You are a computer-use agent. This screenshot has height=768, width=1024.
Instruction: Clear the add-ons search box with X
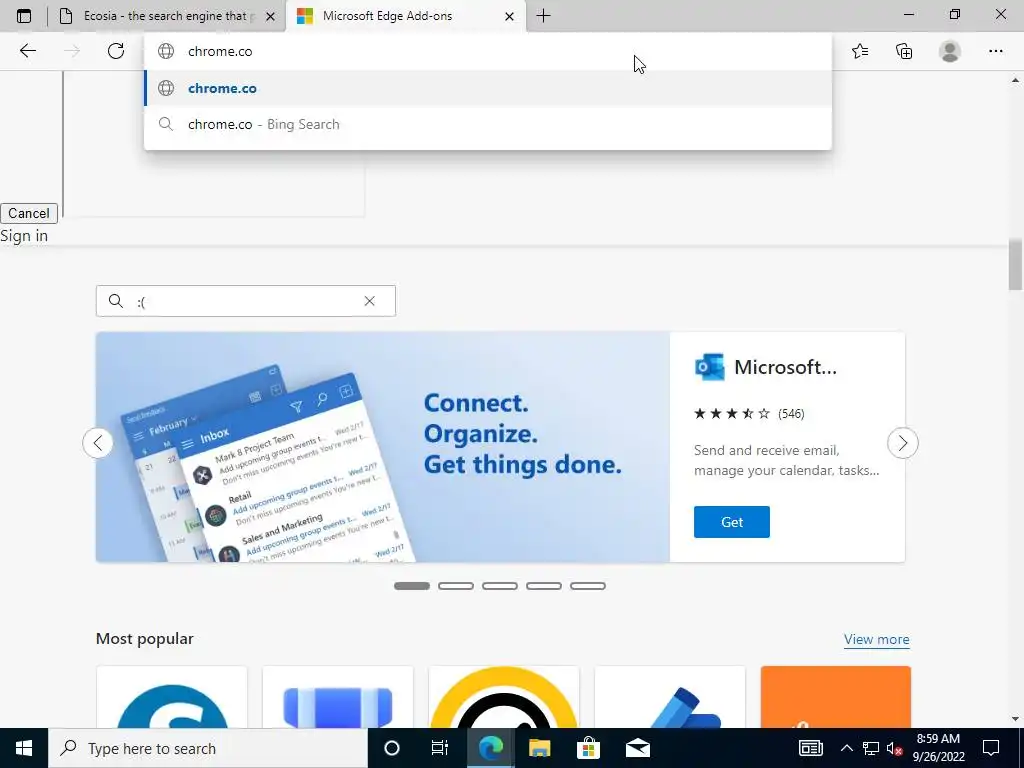(x=370, y=301)
